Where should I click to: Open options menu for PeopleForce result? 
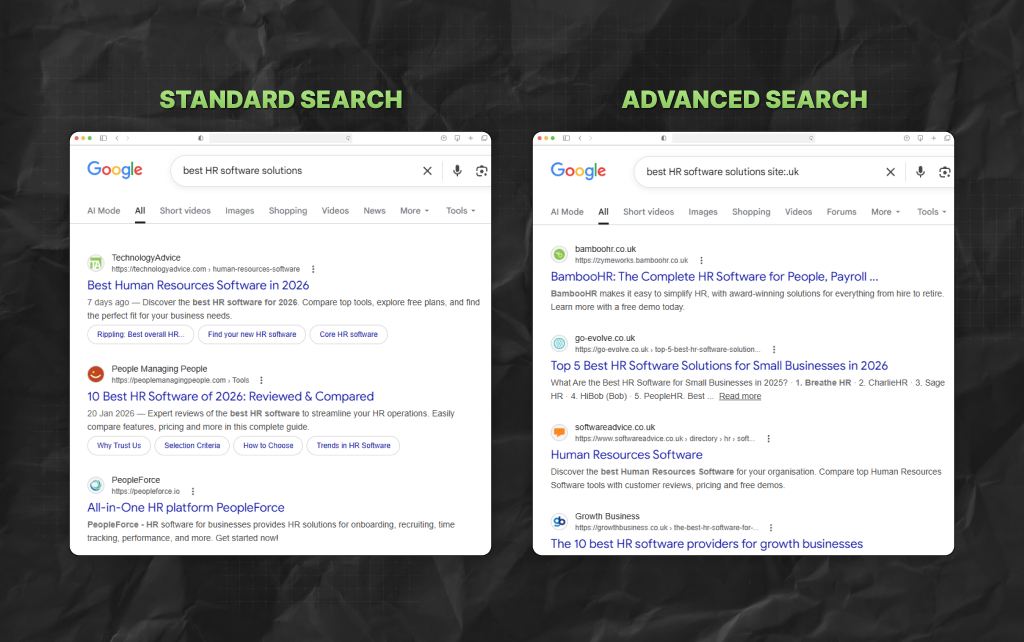193,491
